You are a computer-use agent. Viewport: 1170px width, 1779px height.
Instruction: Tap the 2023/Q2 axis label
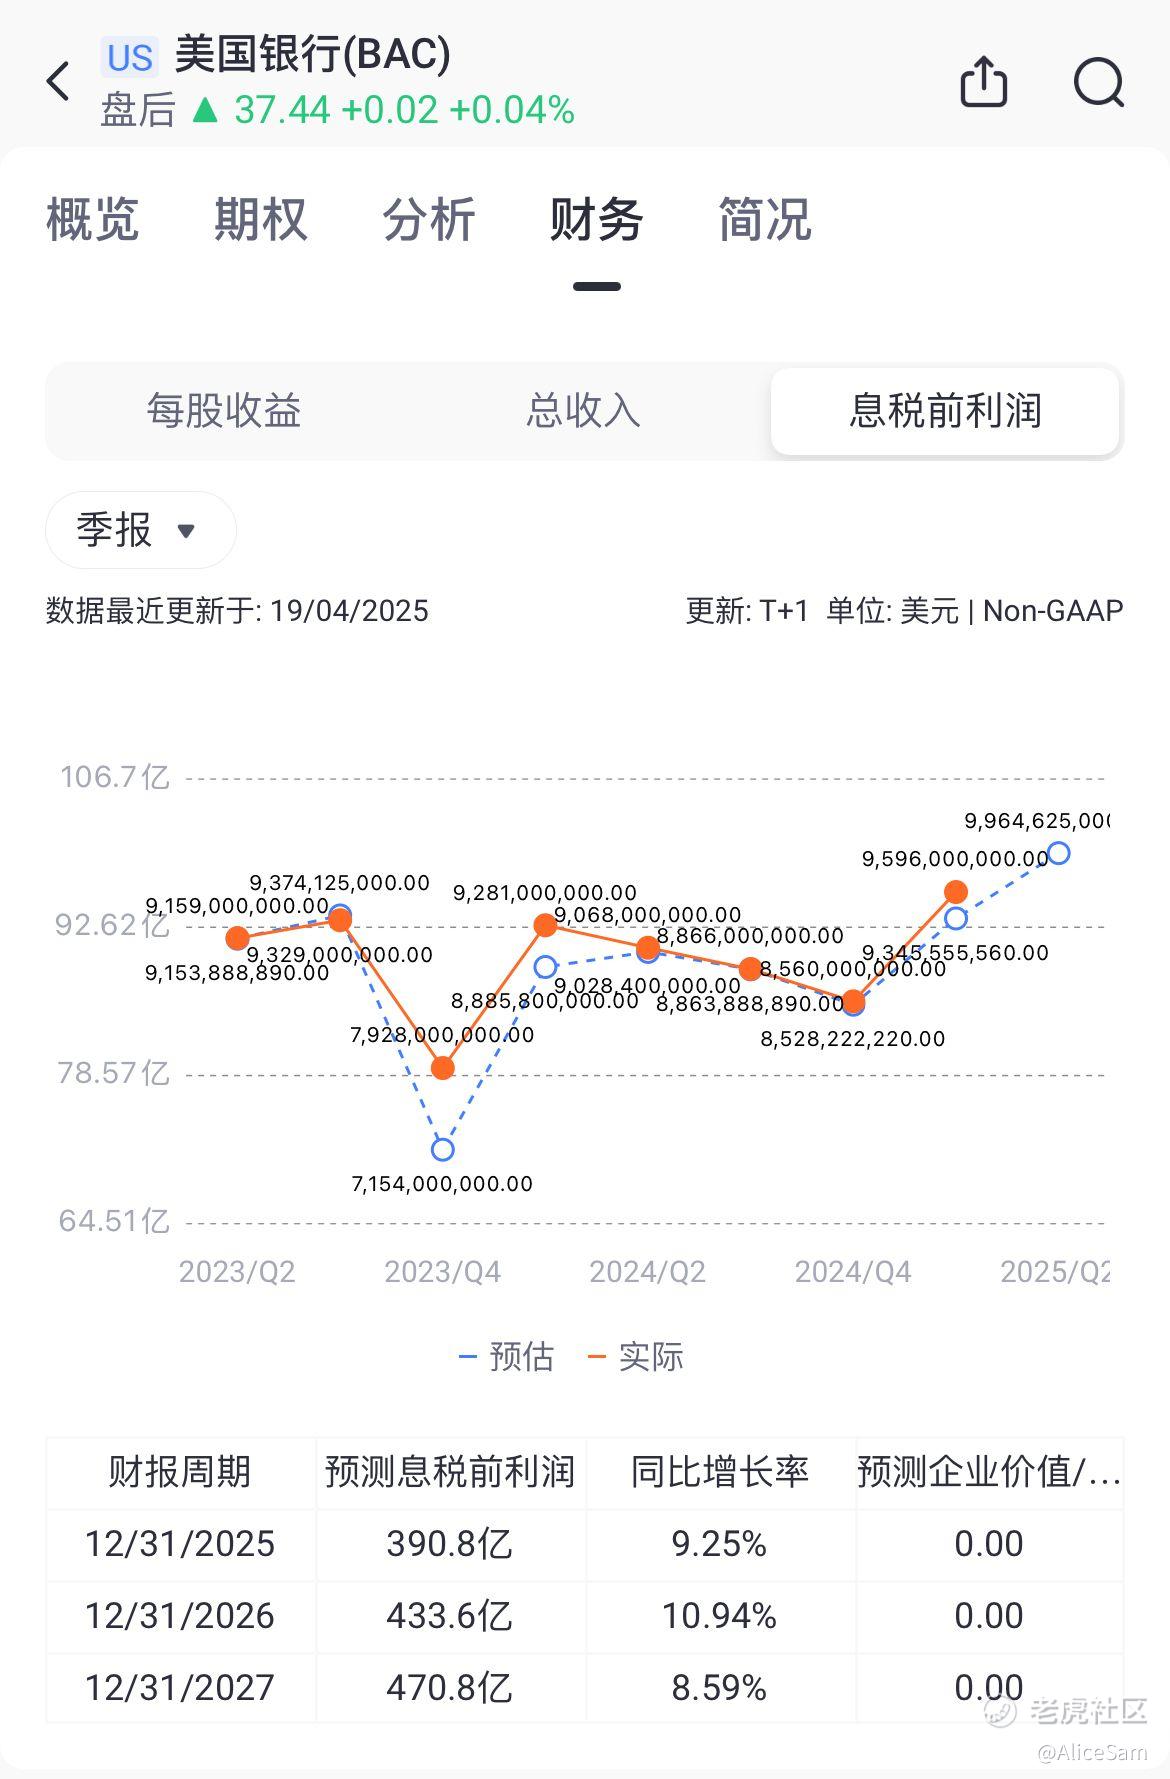[237, 1271]
